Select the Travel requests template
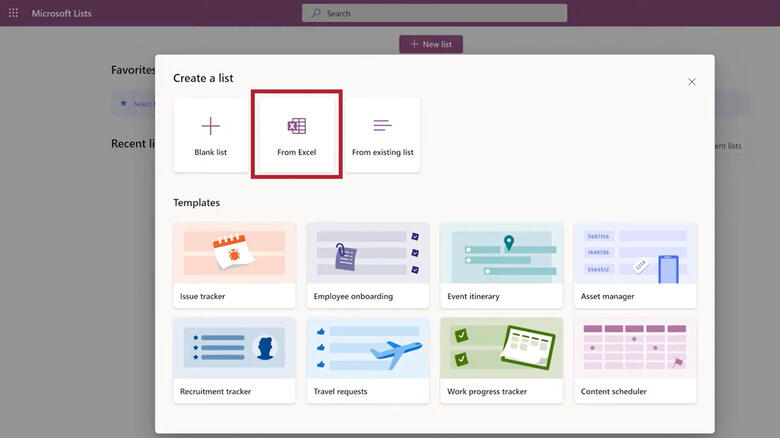 pos(367,359)
